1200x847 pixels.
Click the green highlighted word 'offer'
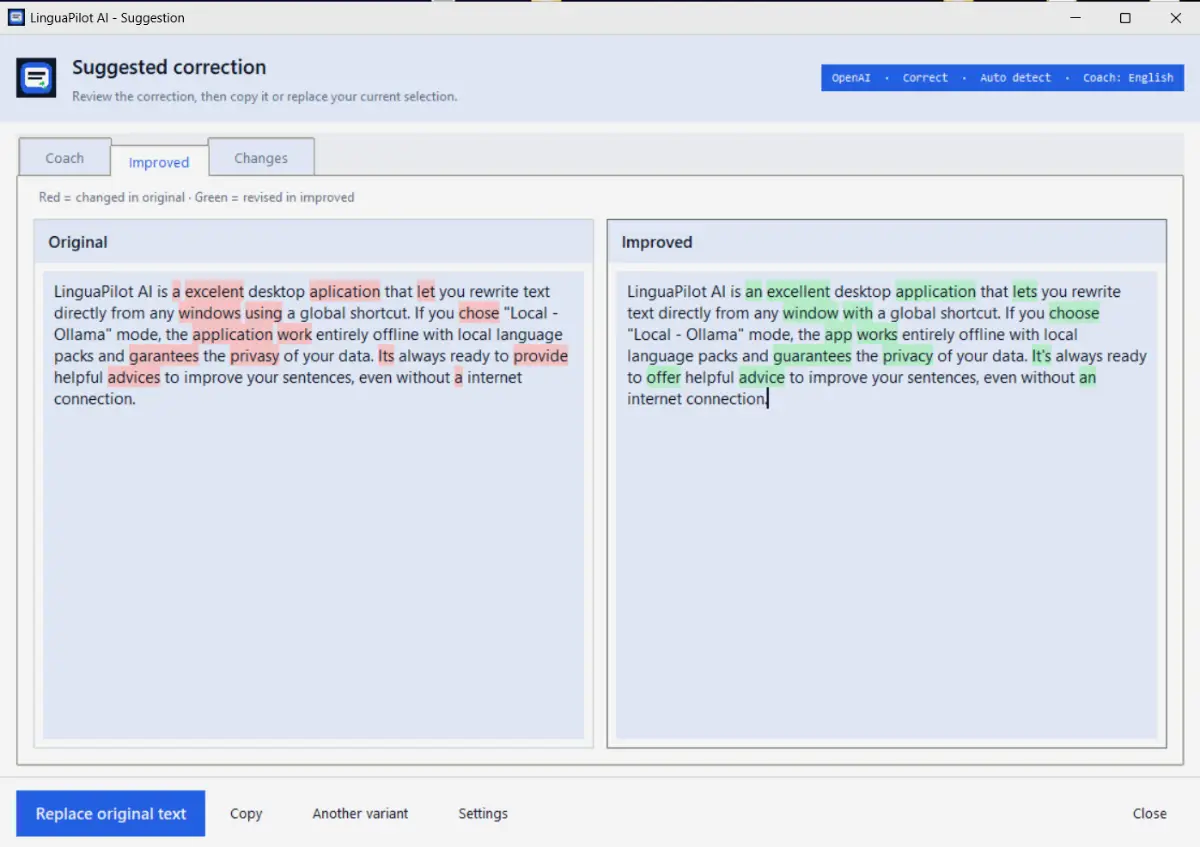pyautogui.click(x=664, y=377)
